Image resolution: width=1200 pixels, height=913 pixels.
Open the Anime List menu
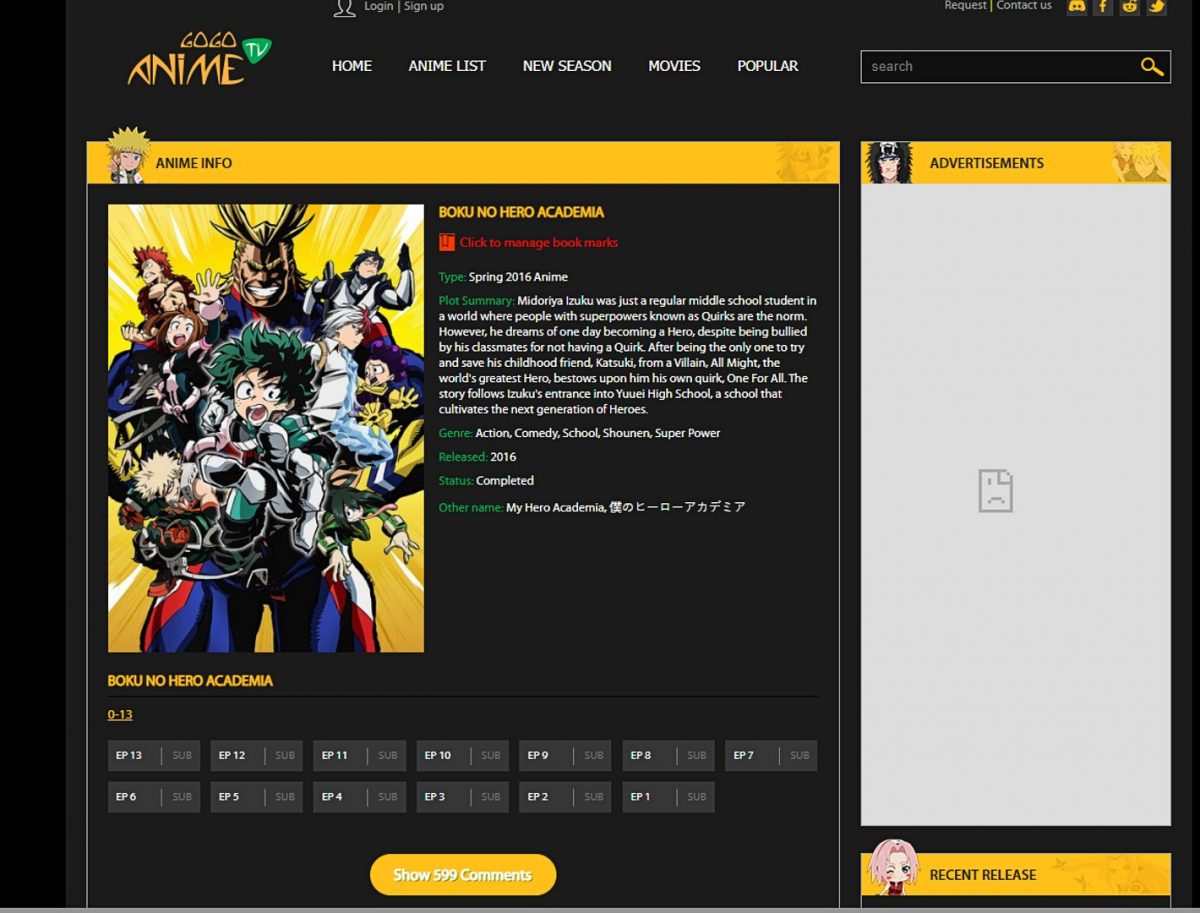tap(447, 66)
